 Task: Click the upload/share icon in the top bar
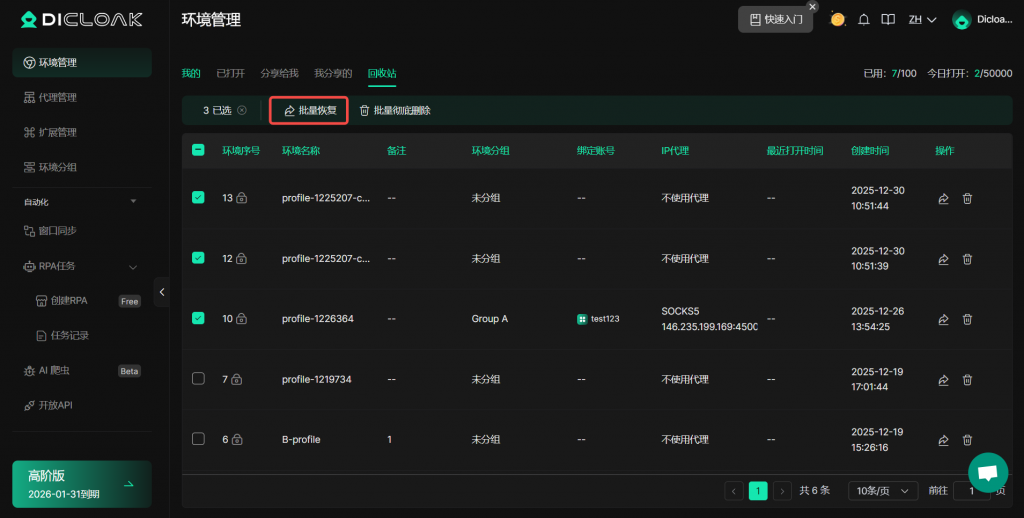point(887,20)
